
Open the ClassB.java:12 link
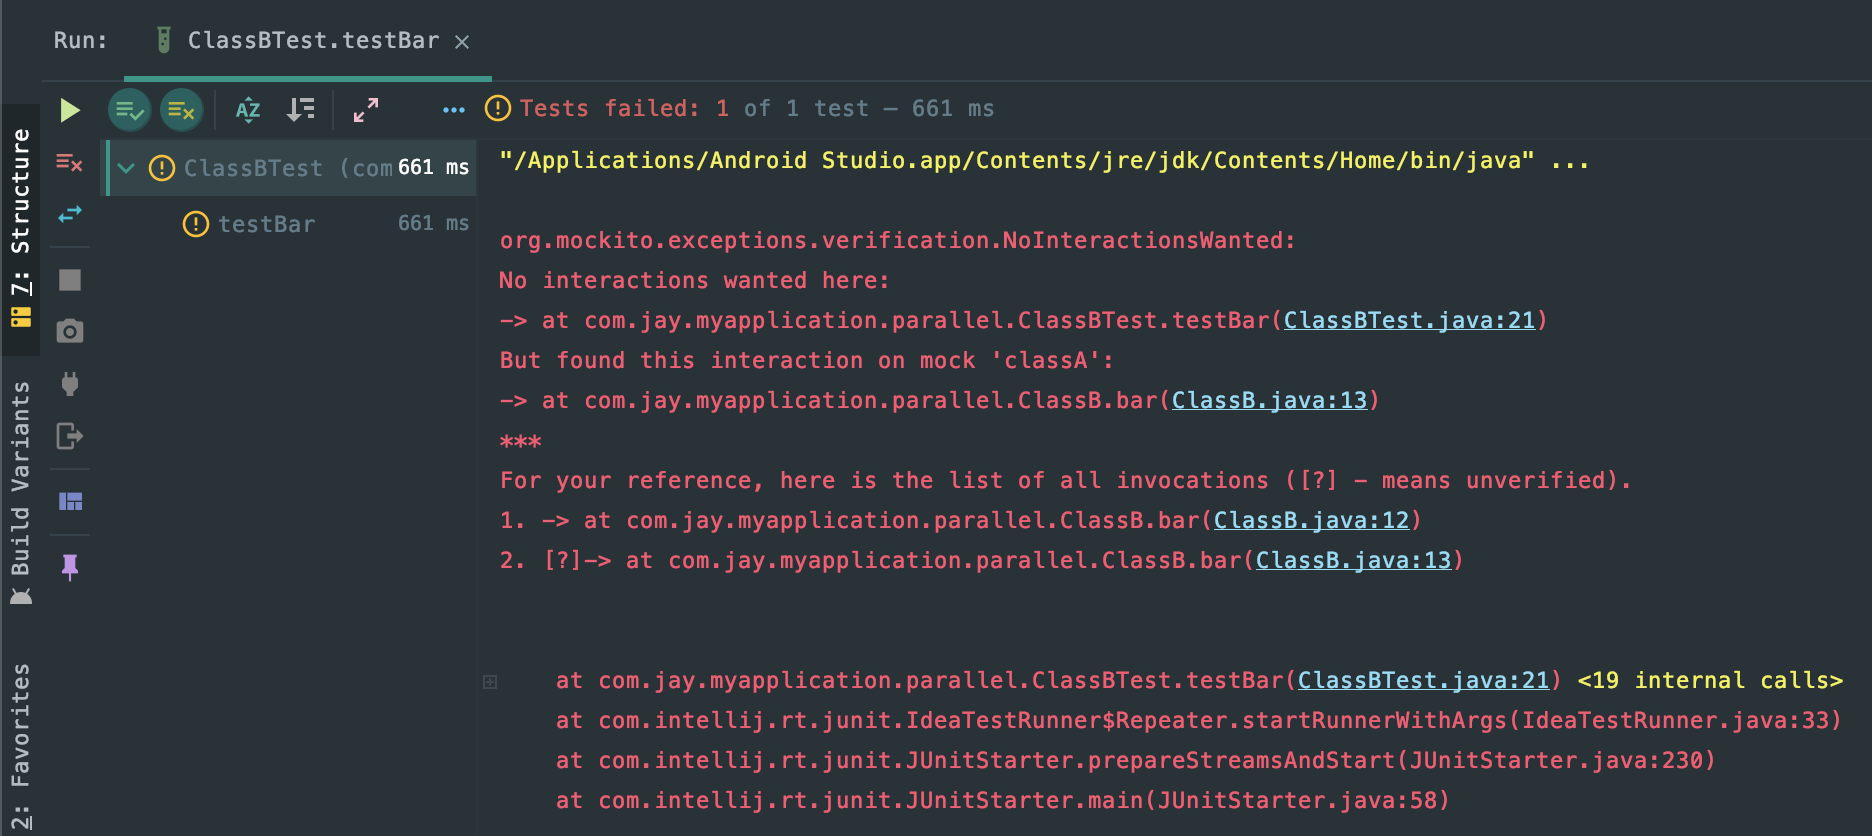click(x=1311, y=521)
